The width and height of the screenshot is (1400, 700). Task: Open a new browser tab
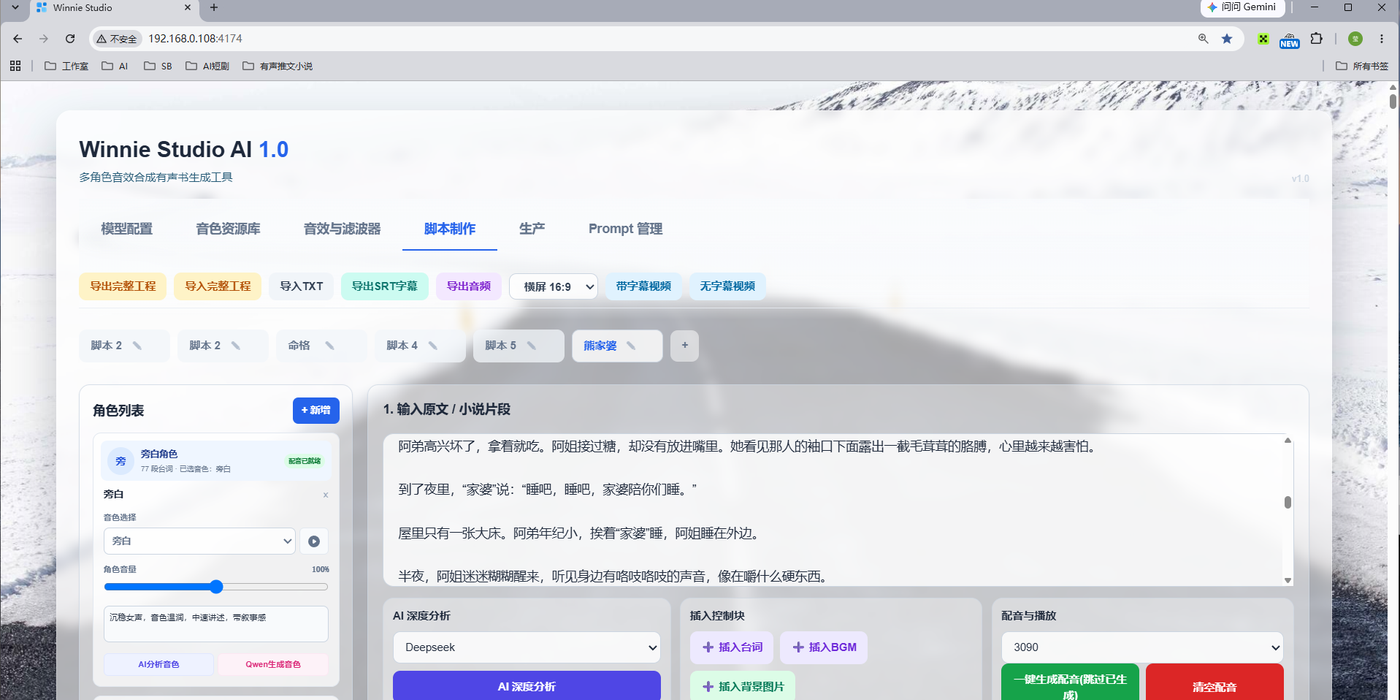tap(213, 8)
